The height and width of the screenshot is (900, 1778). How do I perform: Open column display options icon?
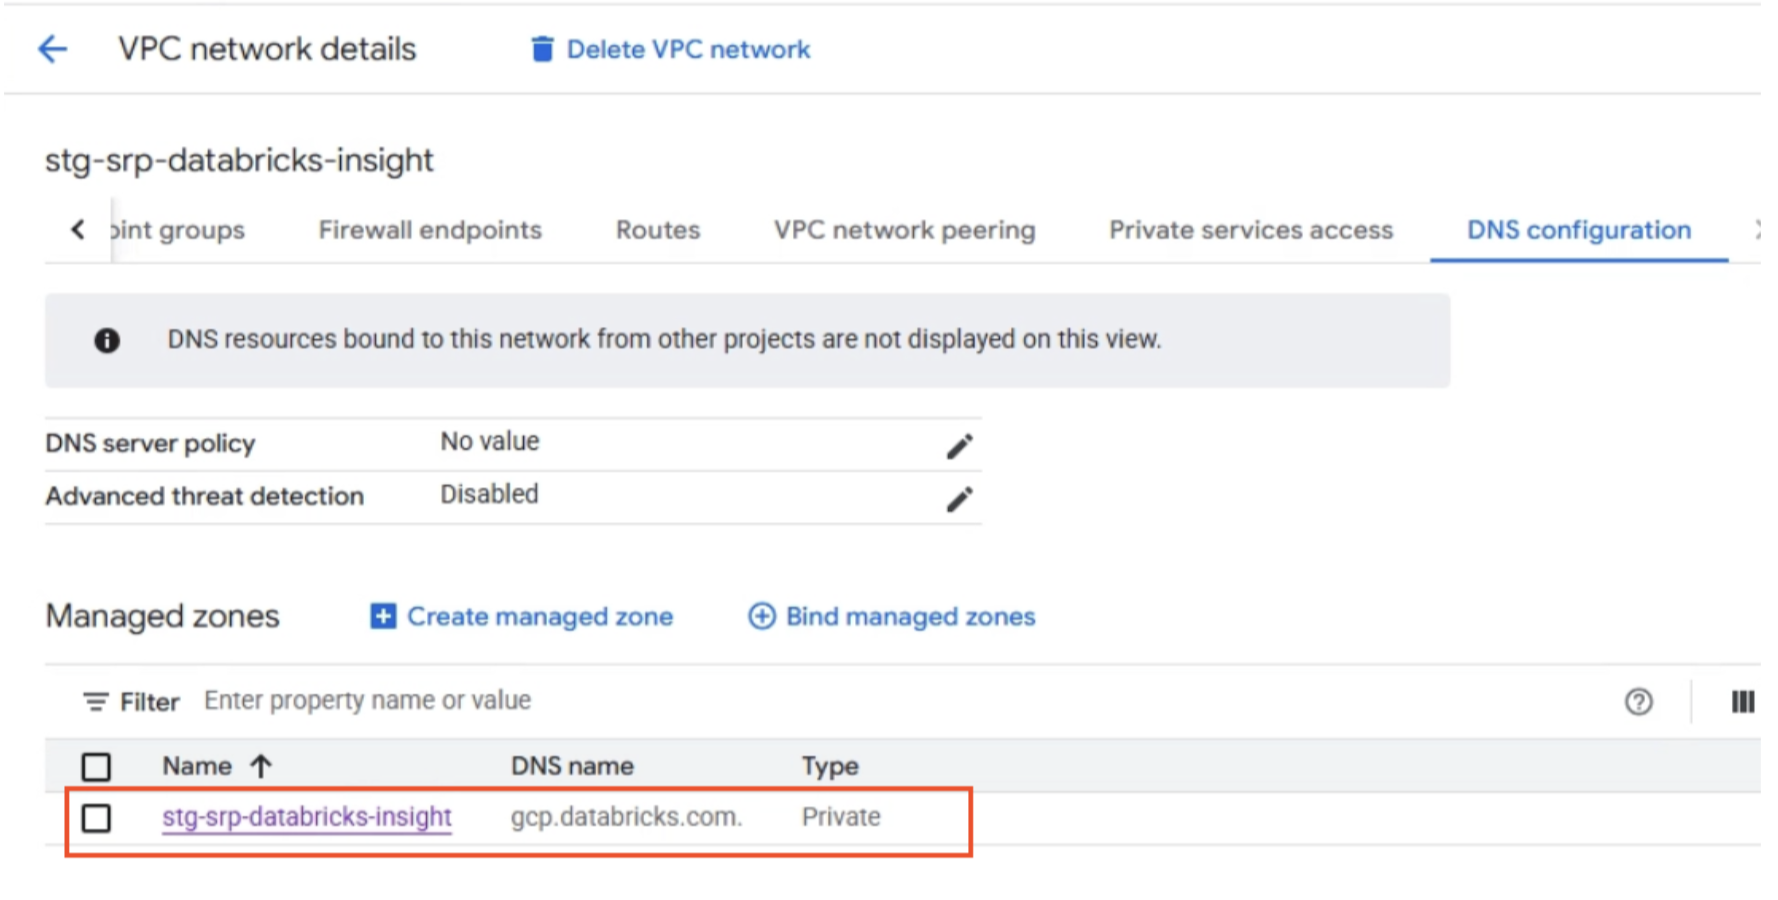1742,702
